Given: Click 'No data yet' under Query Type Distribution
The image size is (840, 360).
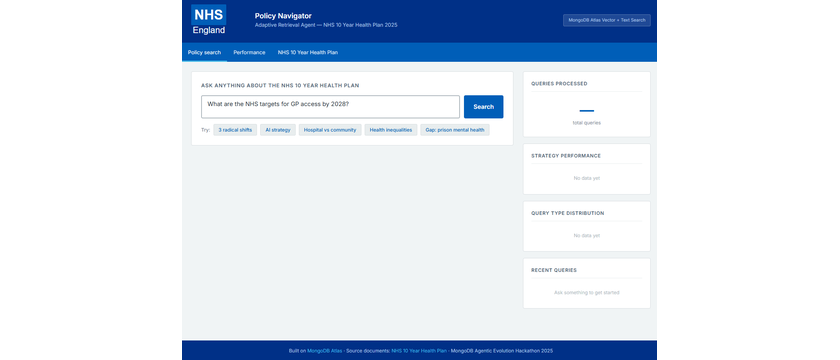Looking at the screenshot, I should (587, 235).
